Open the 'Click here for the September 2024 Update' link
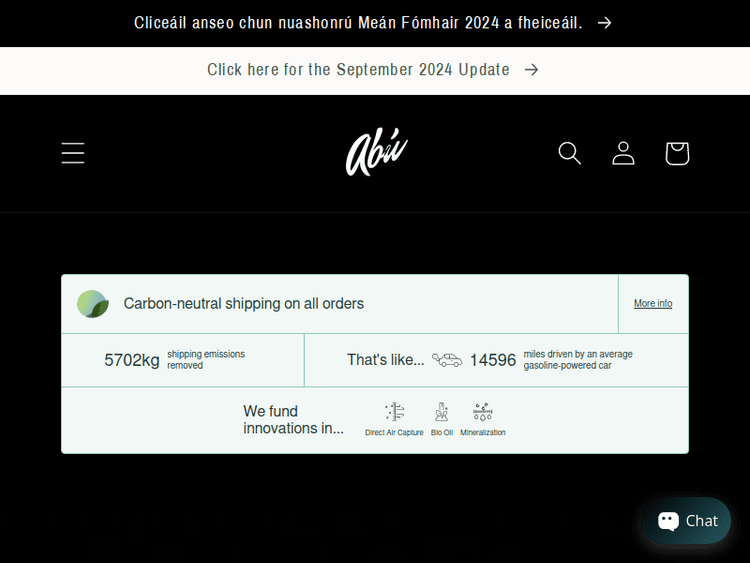Viewport: 750px width, 563px height. (358, 70)
